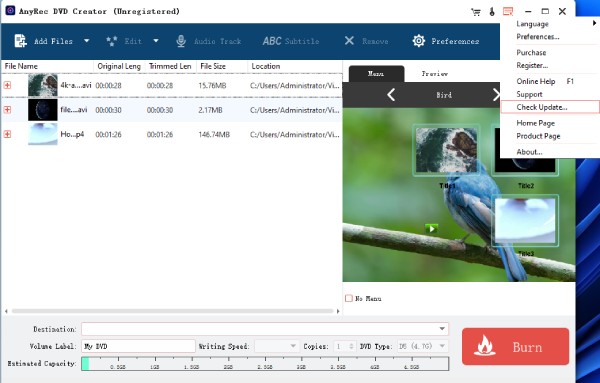Select the Ho...p4 video thumbnail
The height and width of the screenshot is (383, 600).
coord(43,134)
